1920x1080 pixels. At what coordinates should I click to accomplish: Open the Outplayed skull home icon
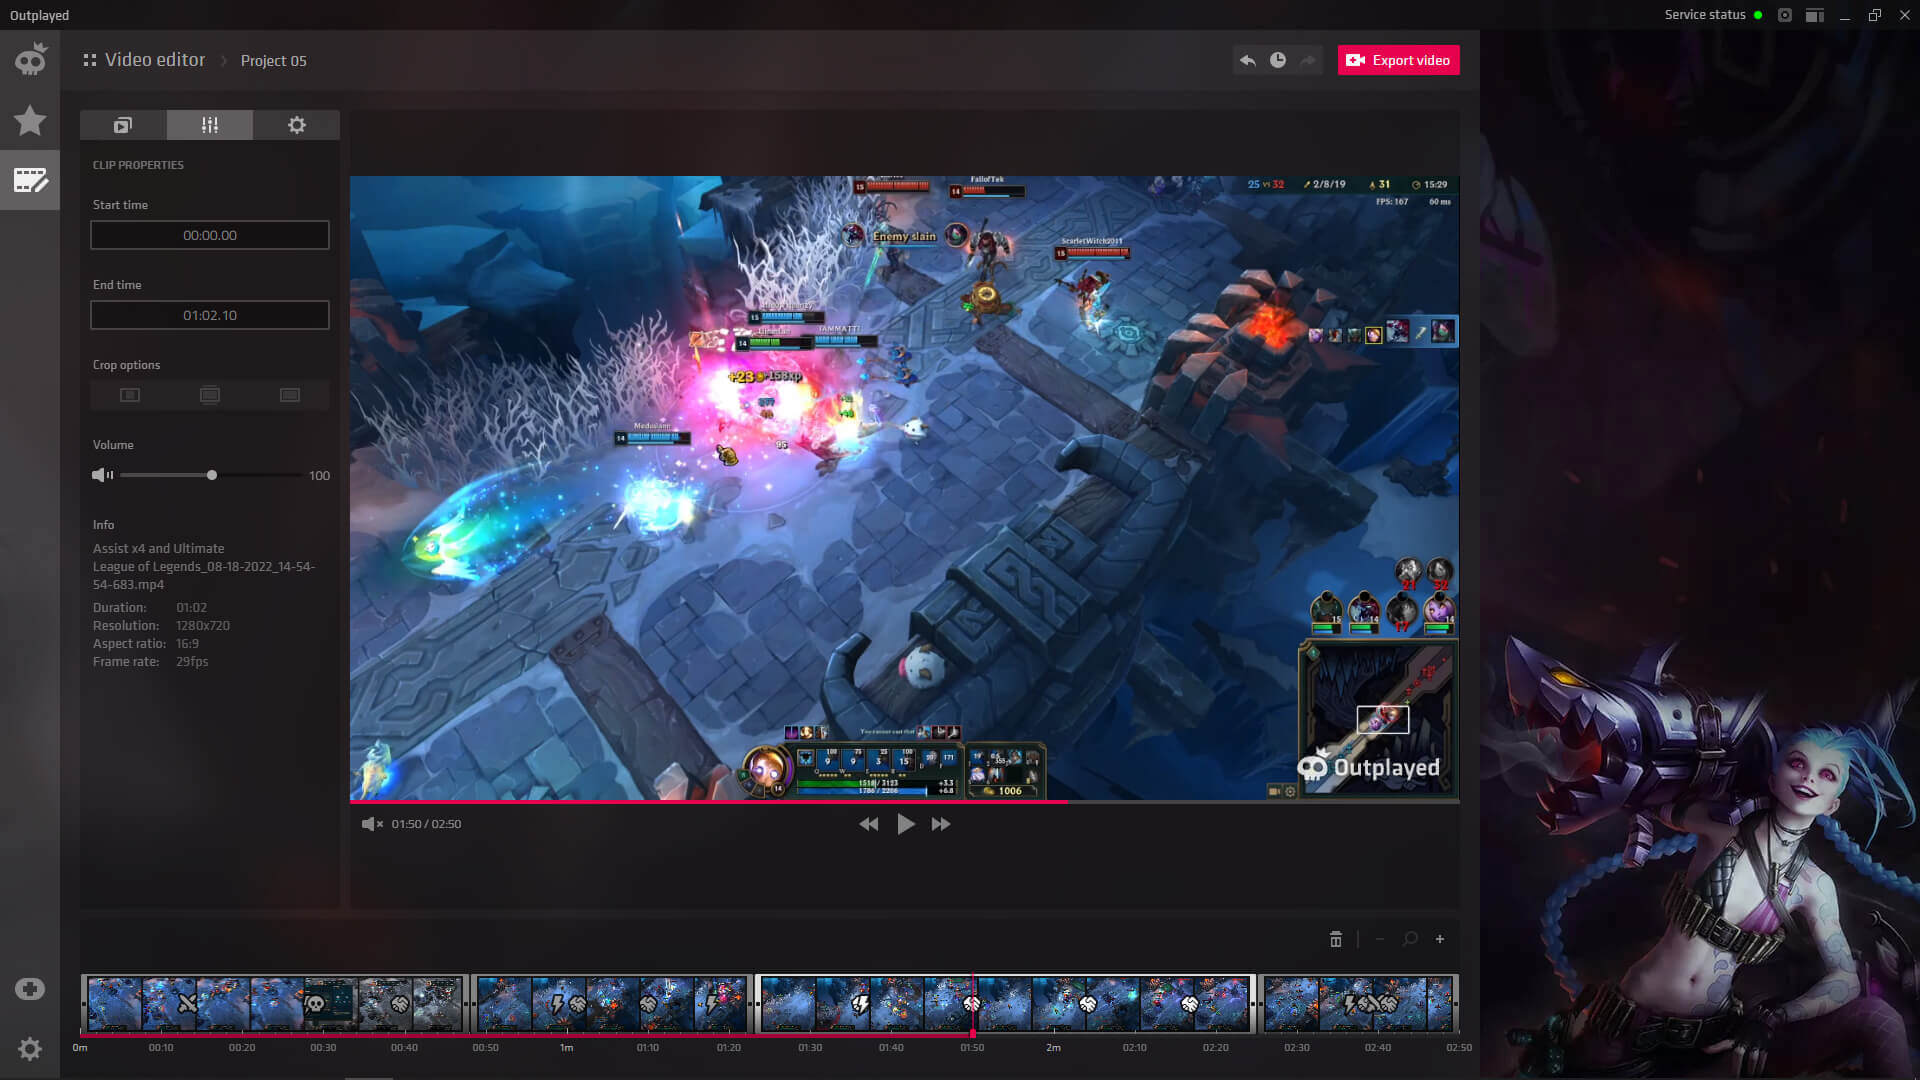click(x=30, y=58)
